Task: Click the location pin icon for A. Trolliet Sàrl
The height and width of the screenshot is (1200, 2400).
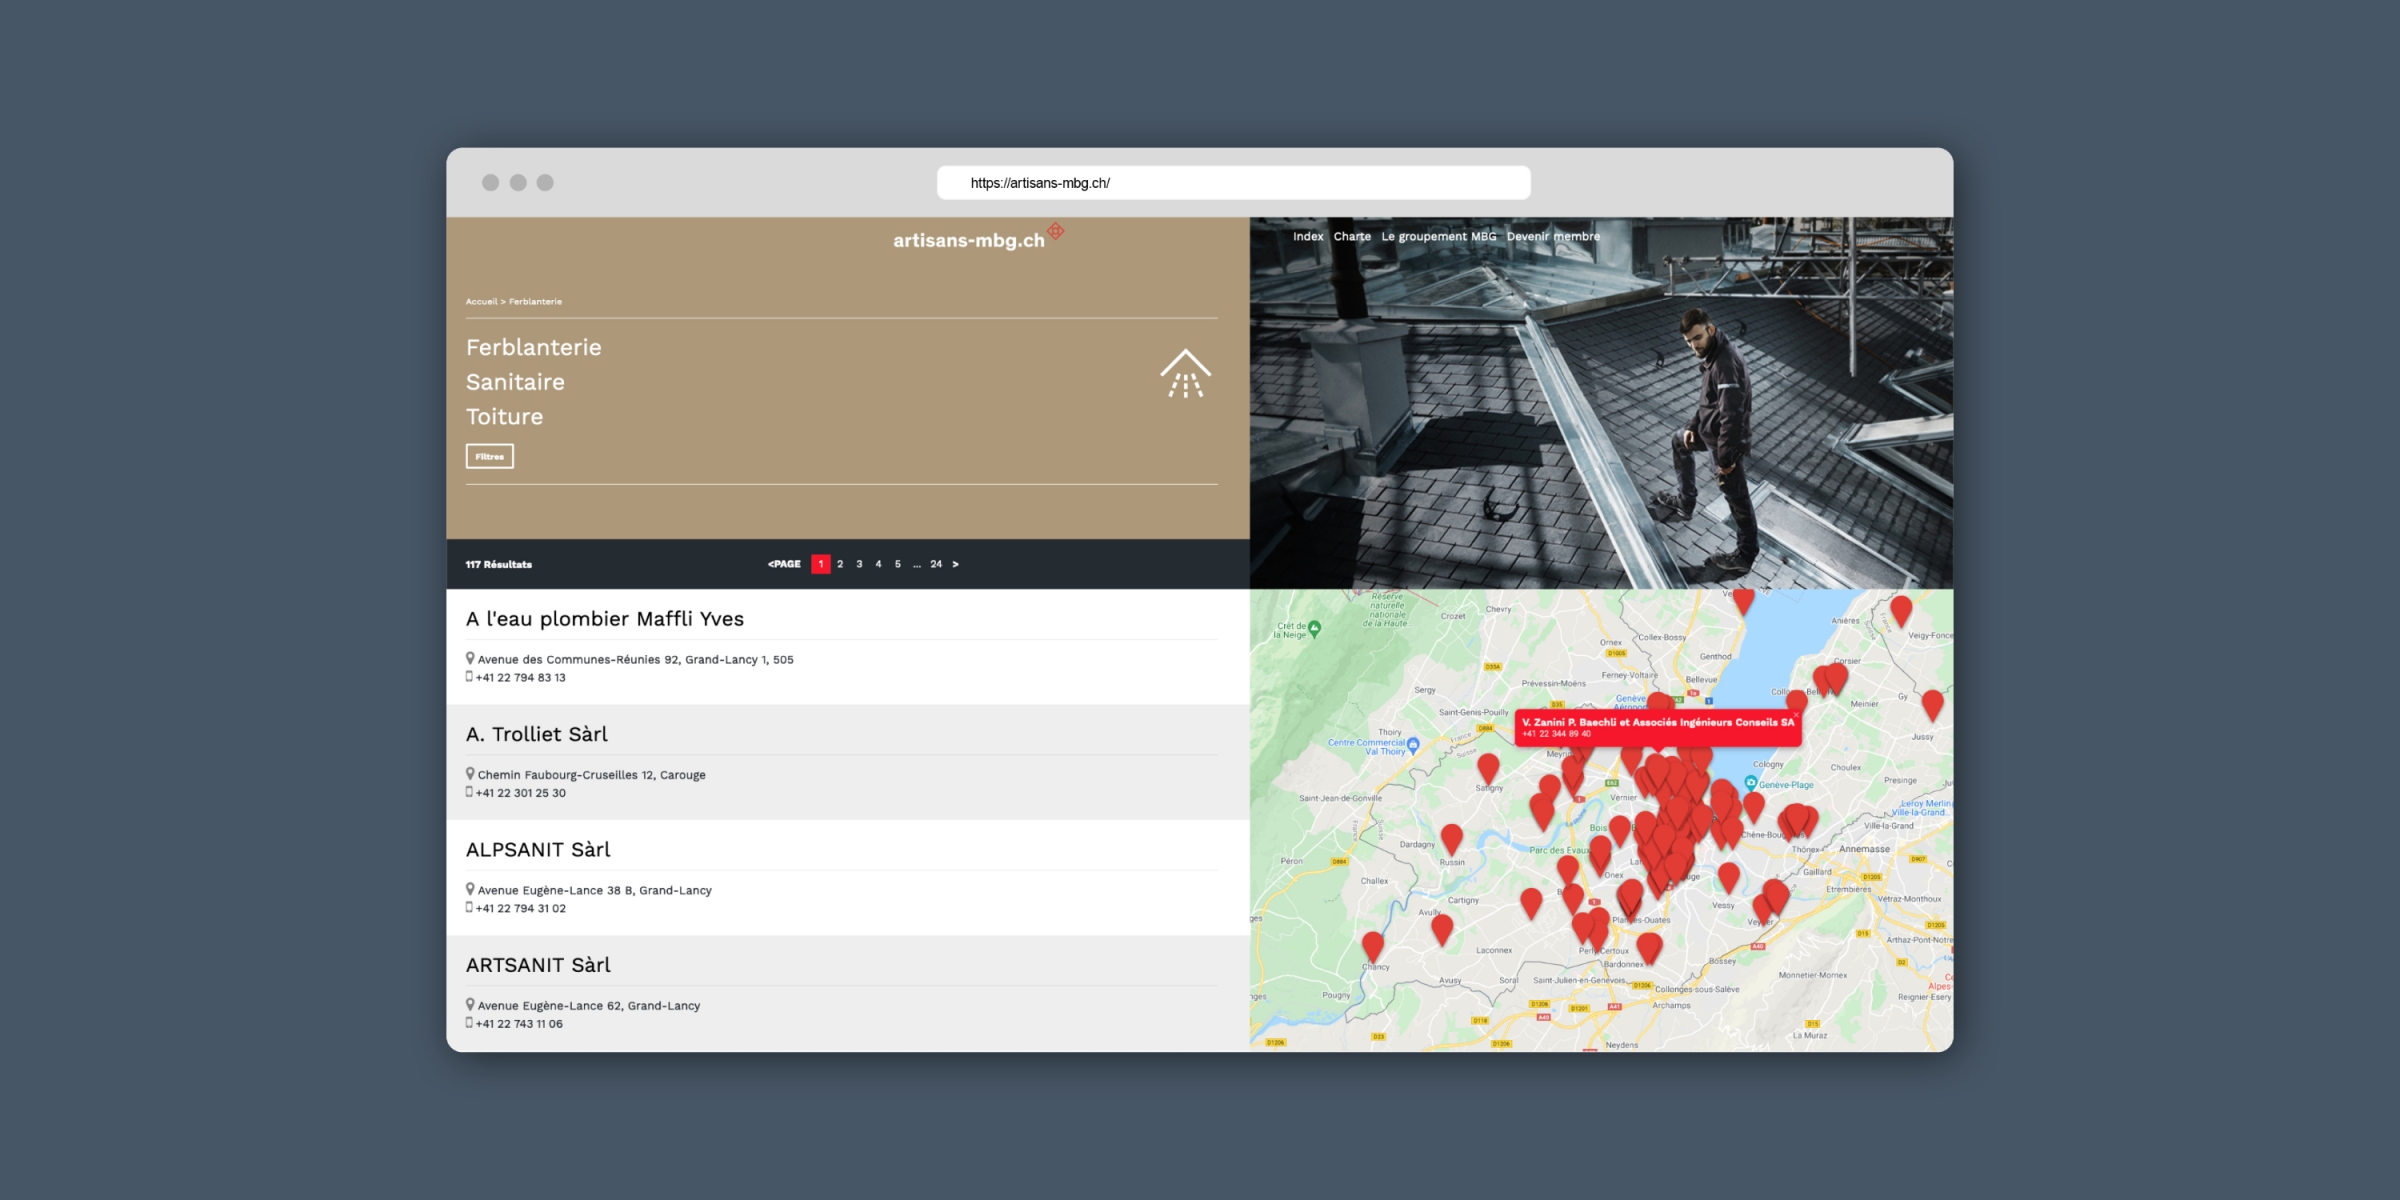Action: [x=470, y=774]
